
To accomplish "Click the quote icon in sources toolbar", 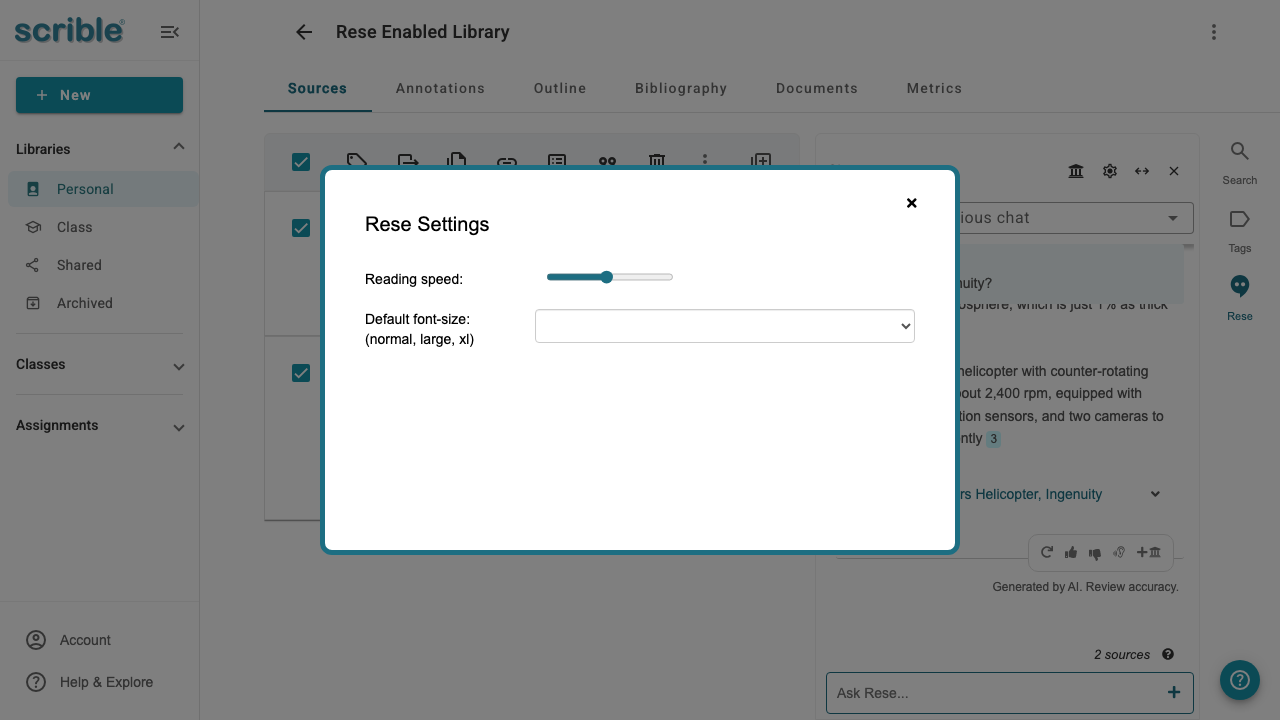I will click(x=606, y=163).
